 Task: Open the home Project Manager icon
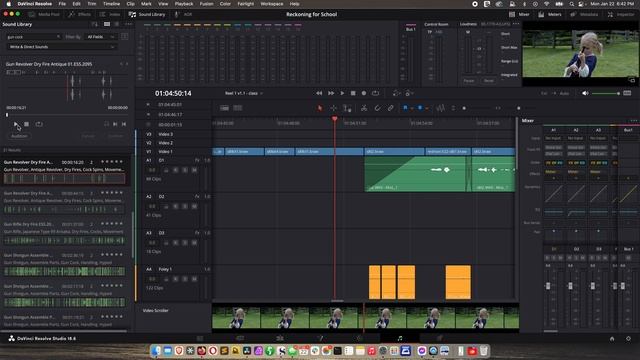612,338
